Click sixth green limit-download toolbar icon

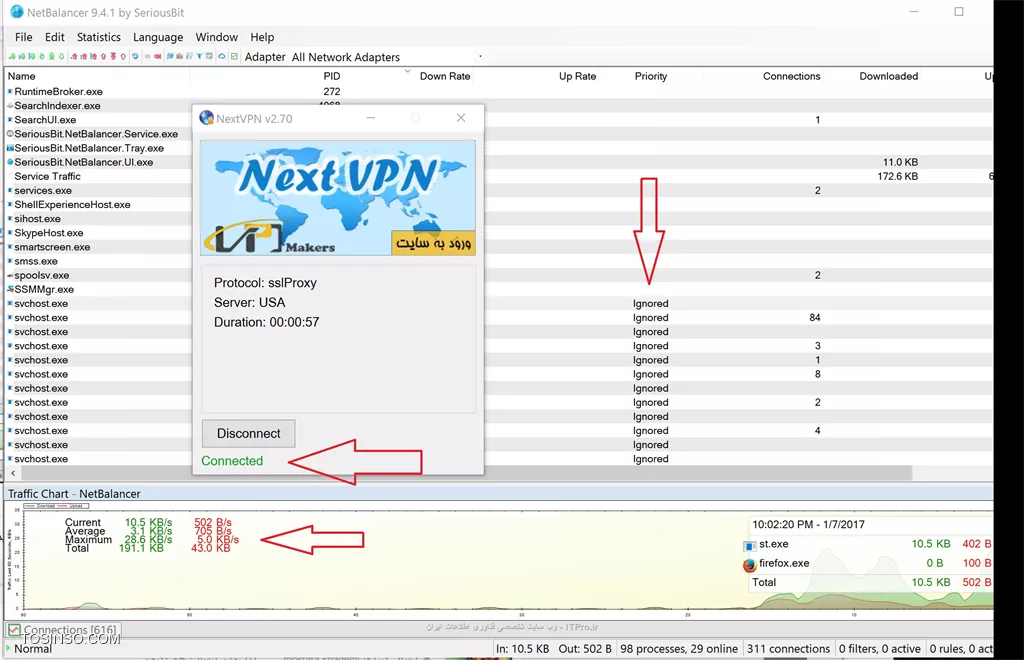[x=61, y=56]
